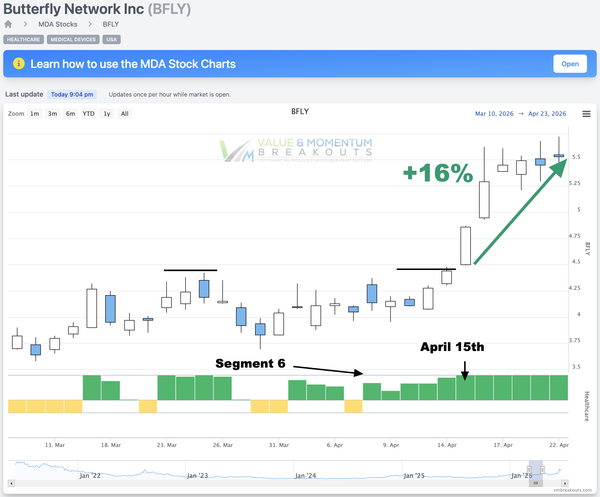The width and height of the screenshot is (600, 497).
Task: Click the '5.5' price axis label
Action: point(576,157)
